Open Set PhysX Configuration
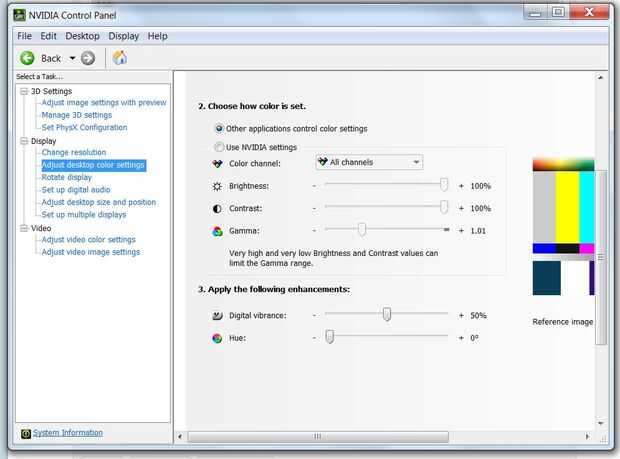Viewport: 620px width, 459px height. pos(84,127)
